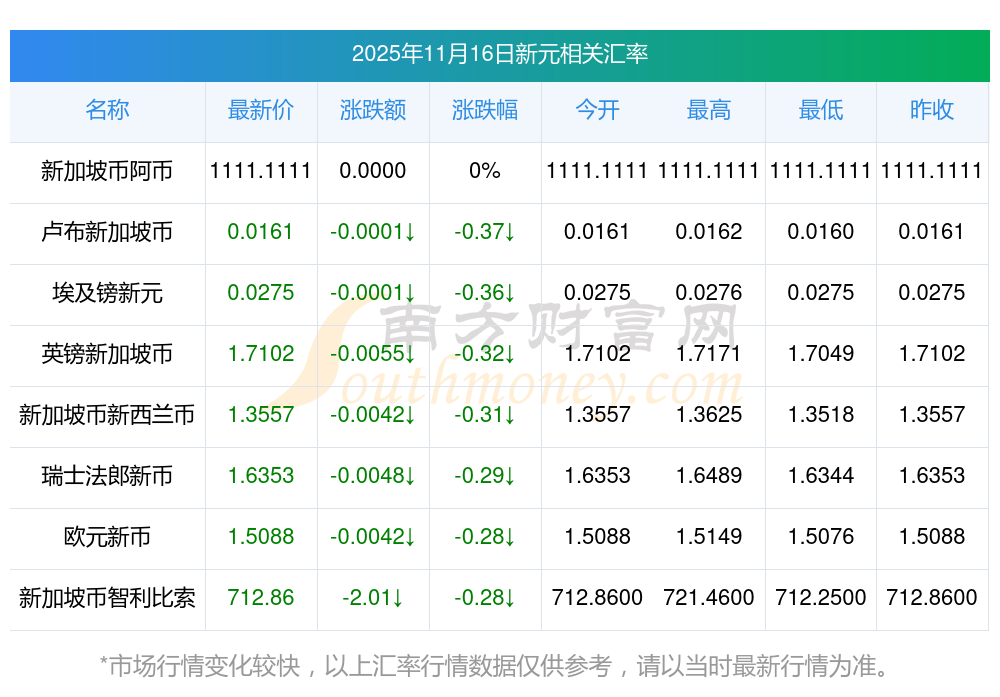Select the 新加坡币智利比索 row name
Screen dimensions: 1000x697
(107, 598)
